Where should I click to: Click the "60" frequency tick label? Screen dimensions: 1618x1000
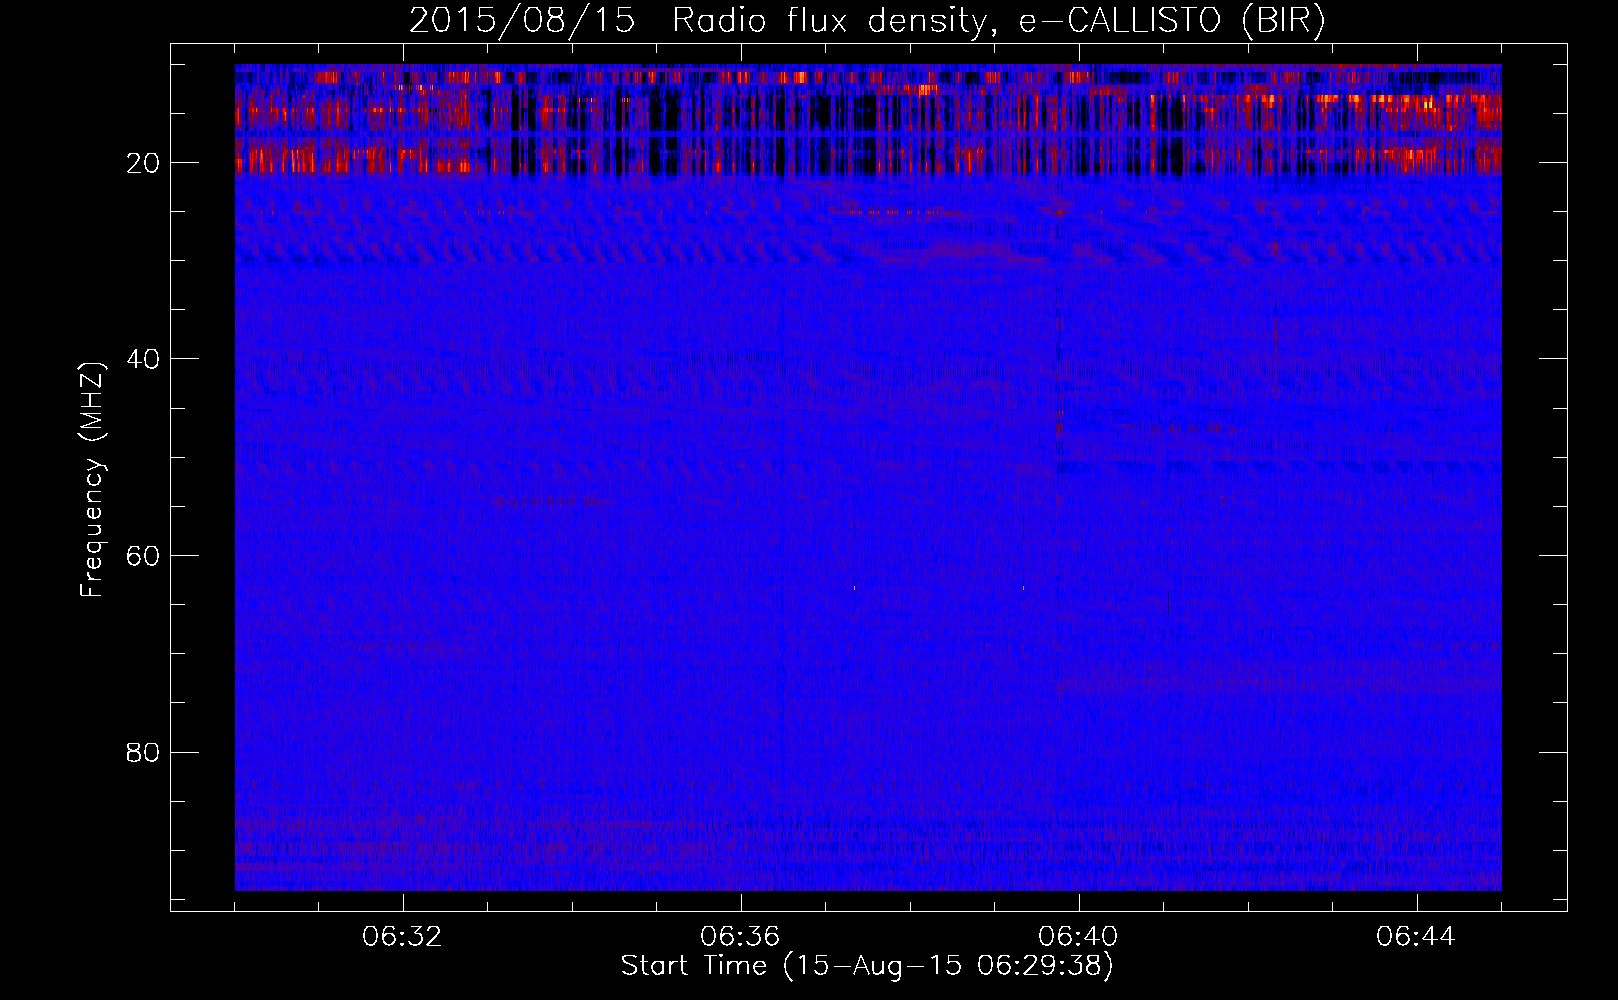[144, 556]
